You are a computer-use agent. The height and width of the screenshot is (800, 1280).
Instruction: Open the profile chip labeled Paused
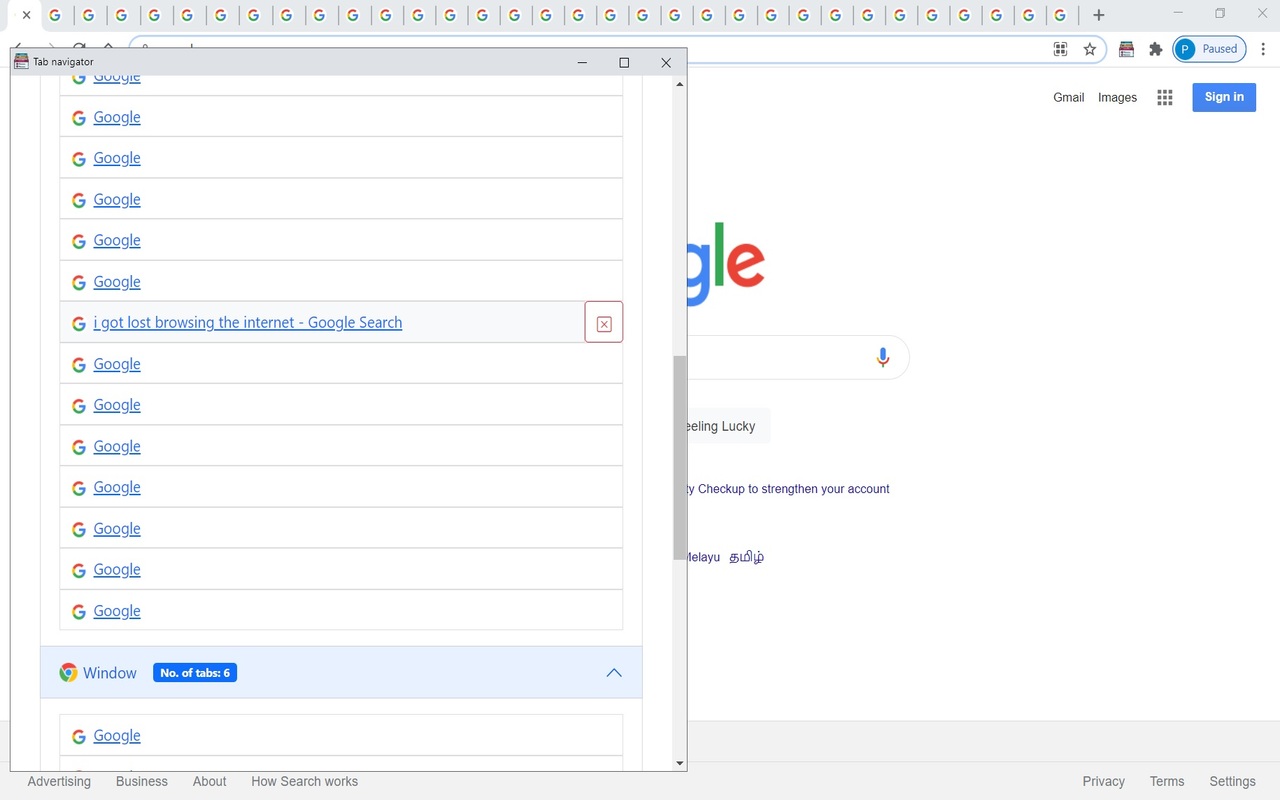click(1209, 49)
